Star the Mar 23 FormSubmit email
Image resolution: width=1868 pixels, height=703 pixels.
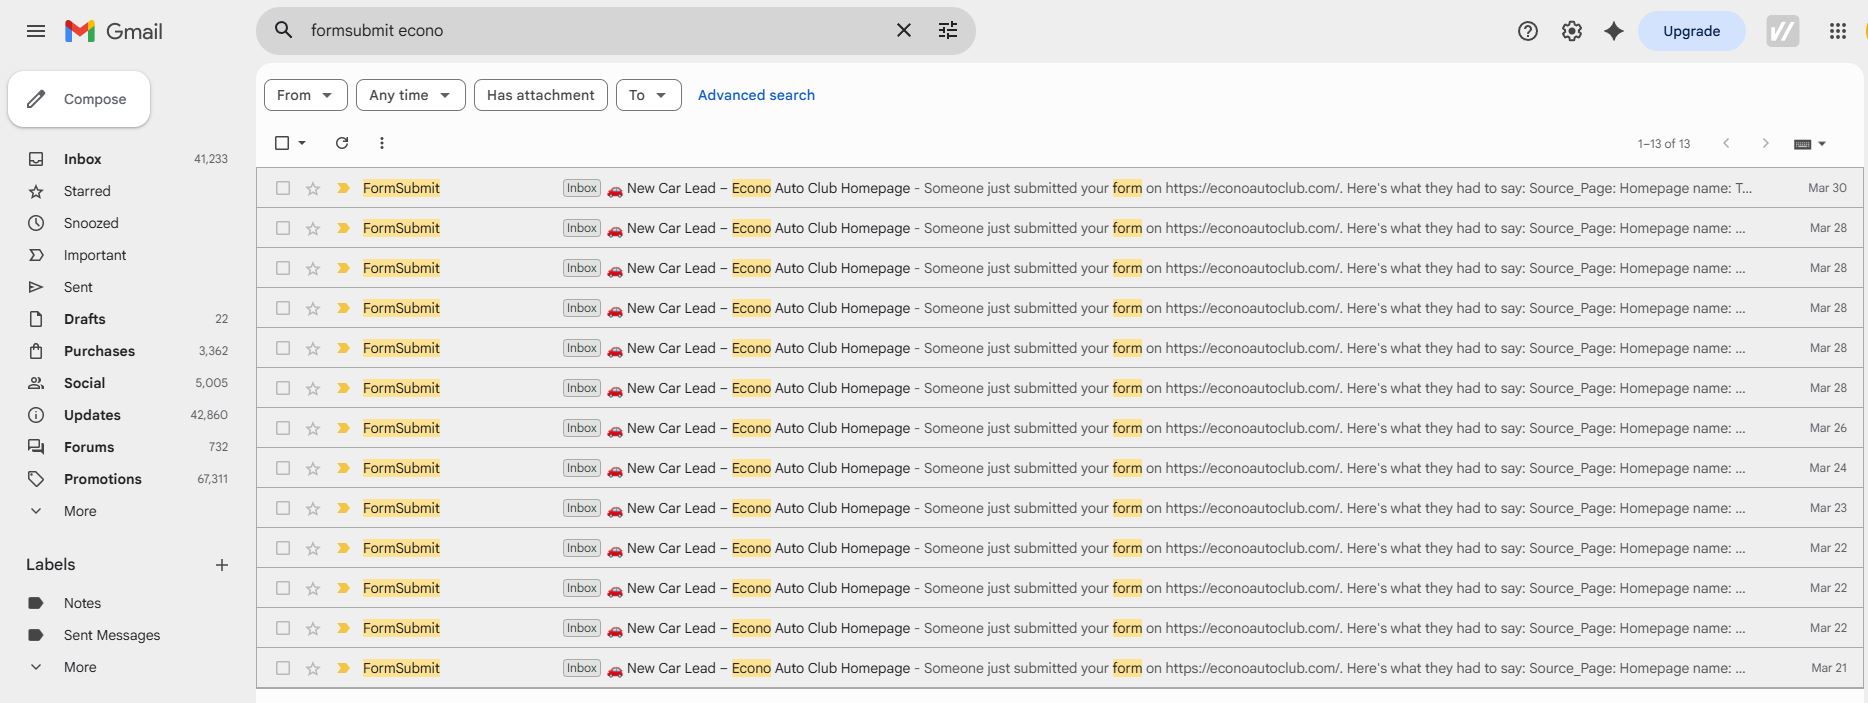[313, 508]
